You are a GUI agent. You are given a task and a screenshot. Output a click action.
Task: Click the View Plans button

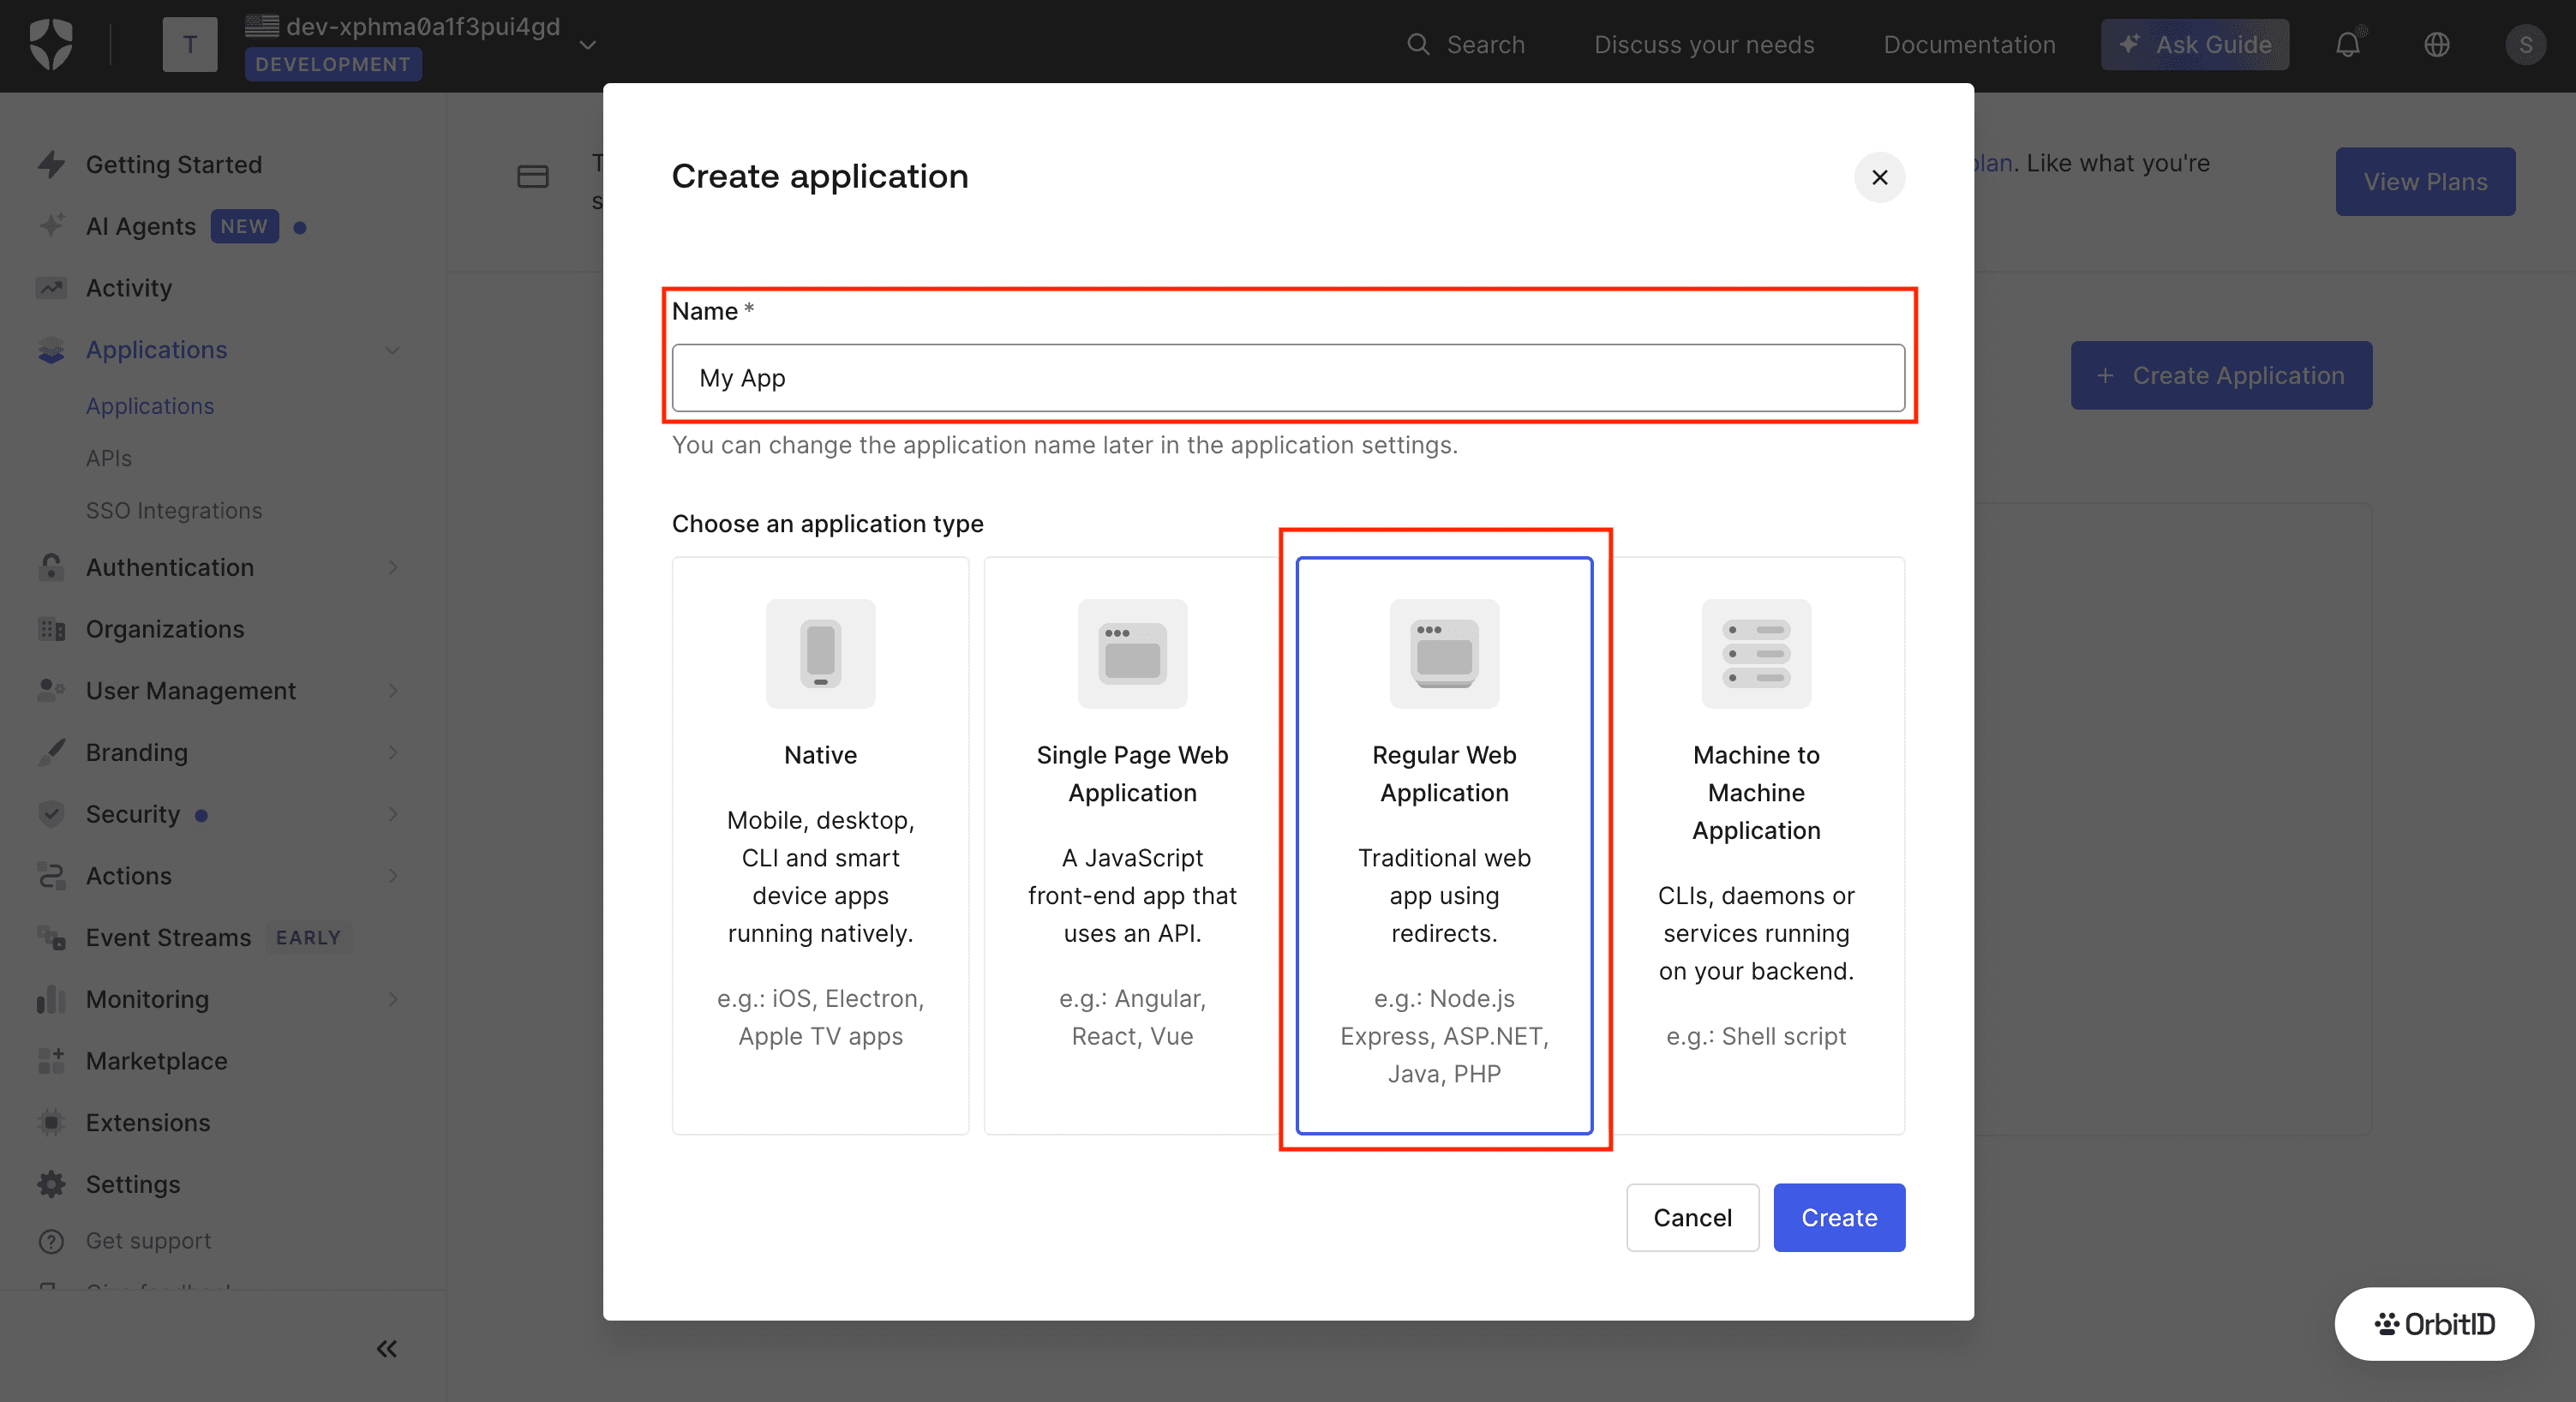2425,182
